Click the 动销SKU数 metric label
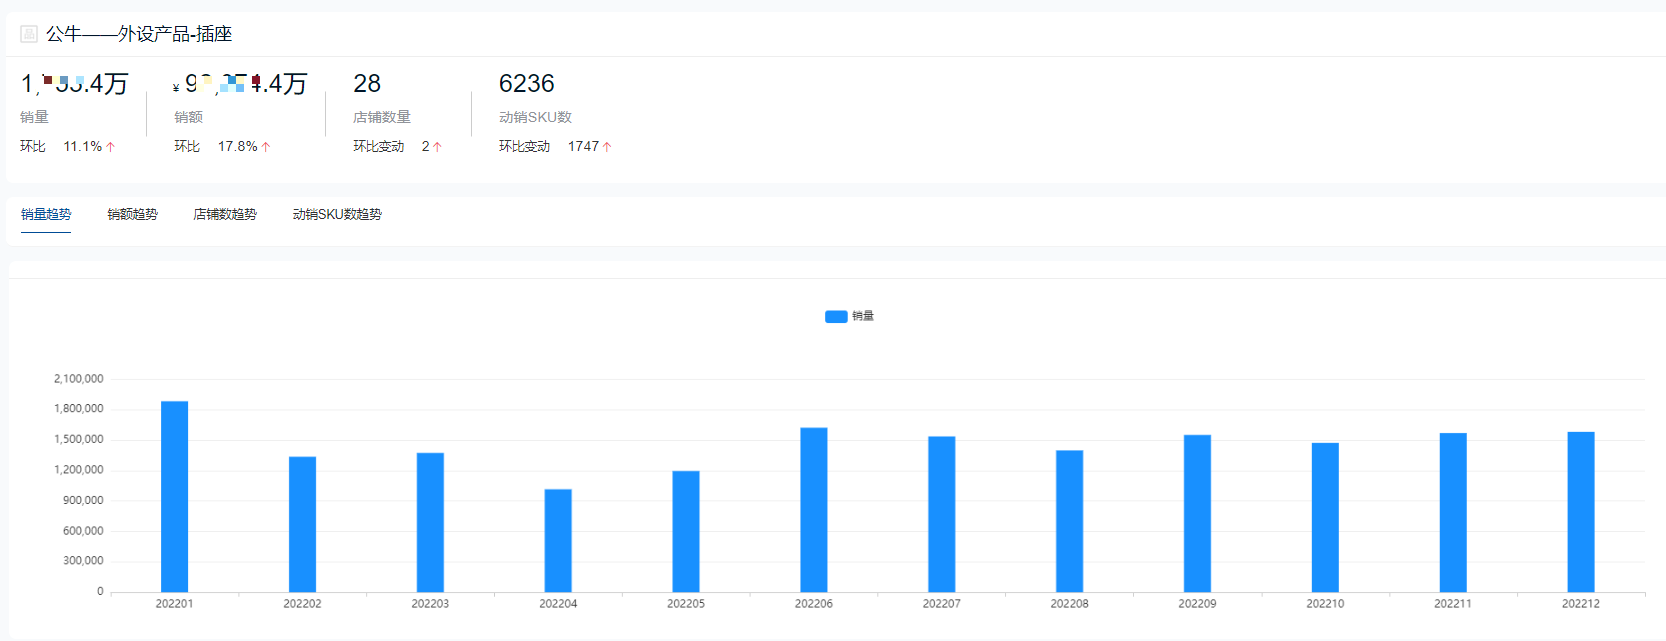Viewport: 1666px width, 641px height. point(535,117)
